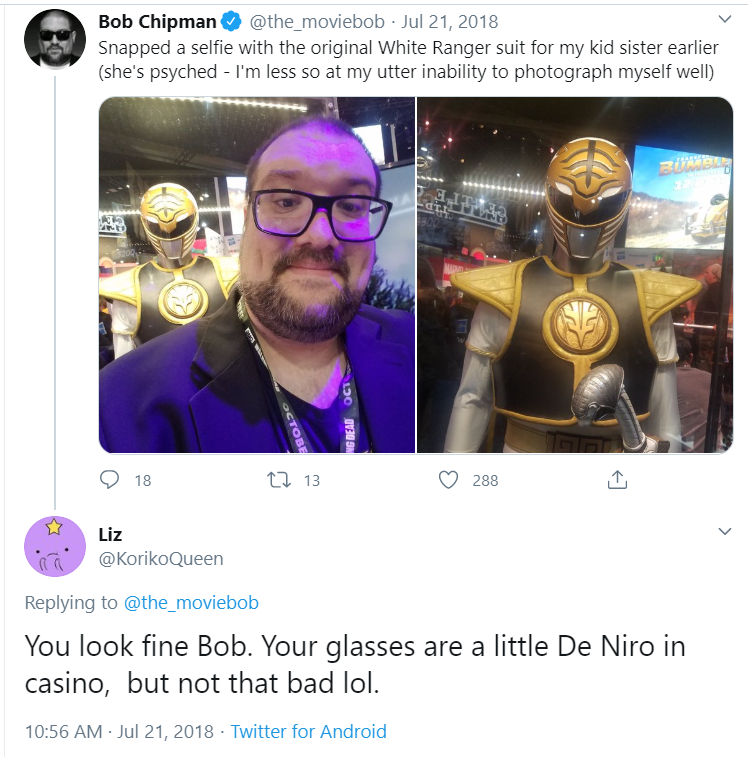The height and width of the screenshot is (757, 748).
Task: Expand Liz's reply options chevron
Action: coord(725,532)
